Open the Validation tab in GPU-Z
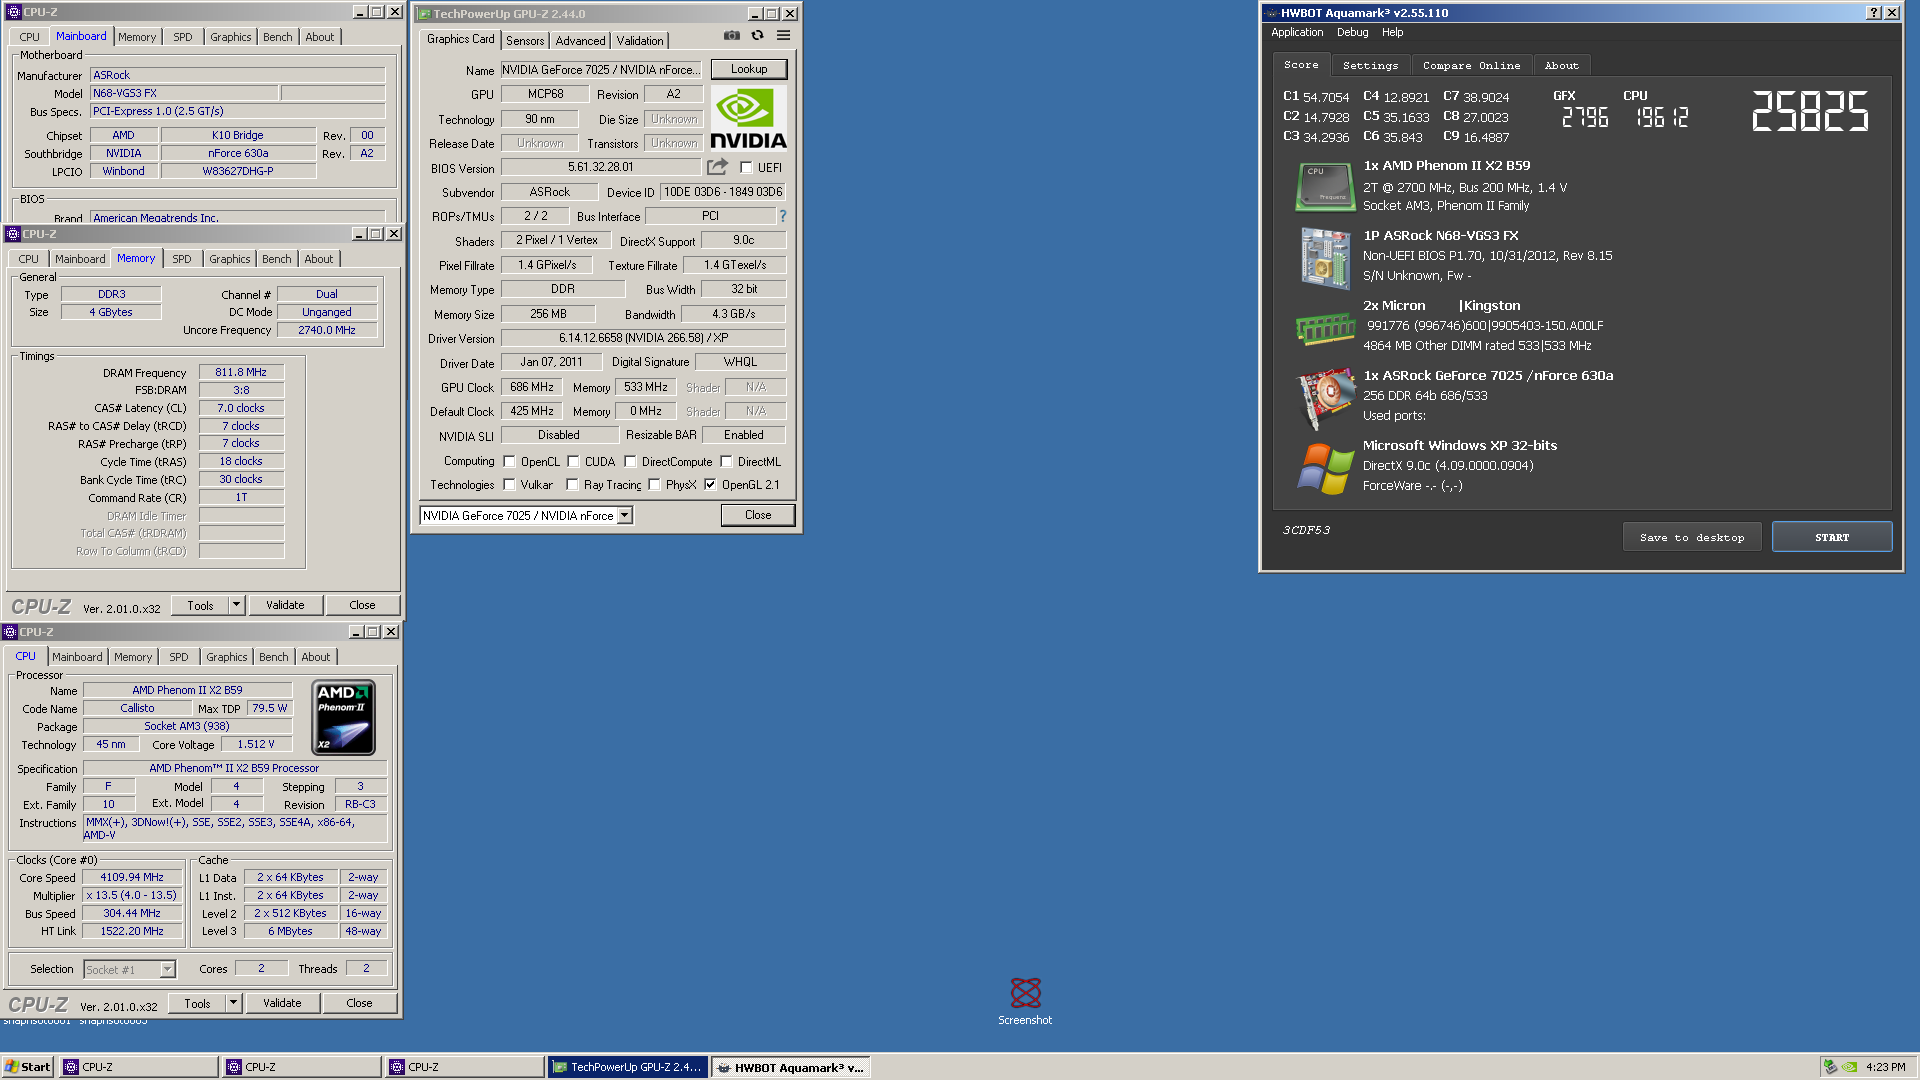1920x1080 pixels. point(640,41)
